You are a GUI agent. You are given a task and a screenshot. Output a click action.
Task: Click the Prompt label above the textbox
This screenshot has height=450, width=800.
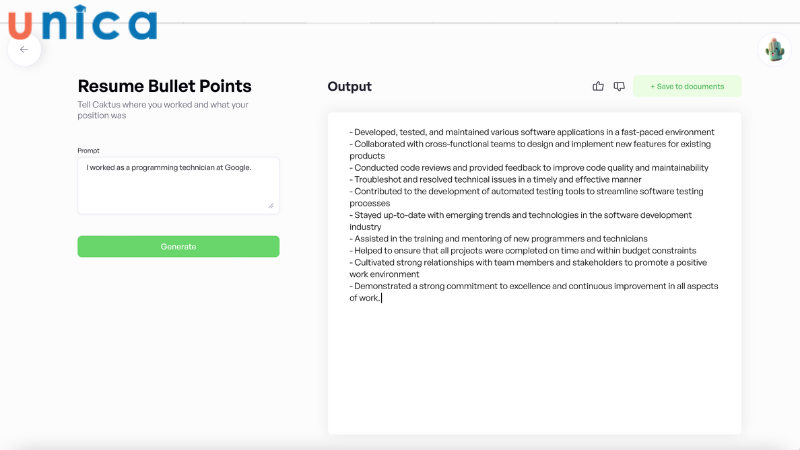(x=88, y=150)
